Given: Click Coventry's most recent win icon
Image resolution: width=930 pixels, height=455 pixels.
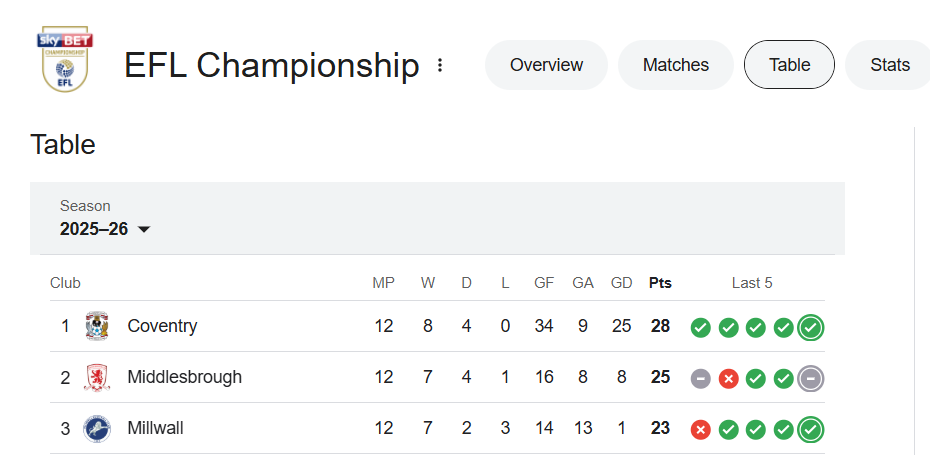Looking at the screenshot, I should click(811, 327).
